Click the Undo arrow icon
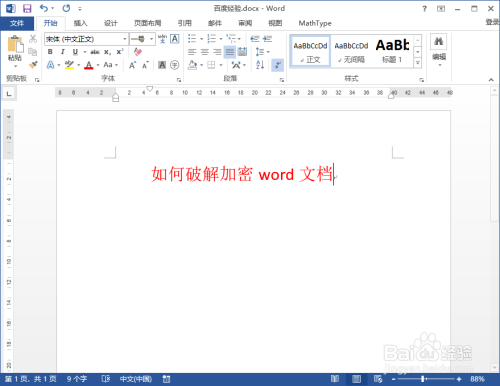This screenshot has height=386, width=500. [x=44, y=8]
